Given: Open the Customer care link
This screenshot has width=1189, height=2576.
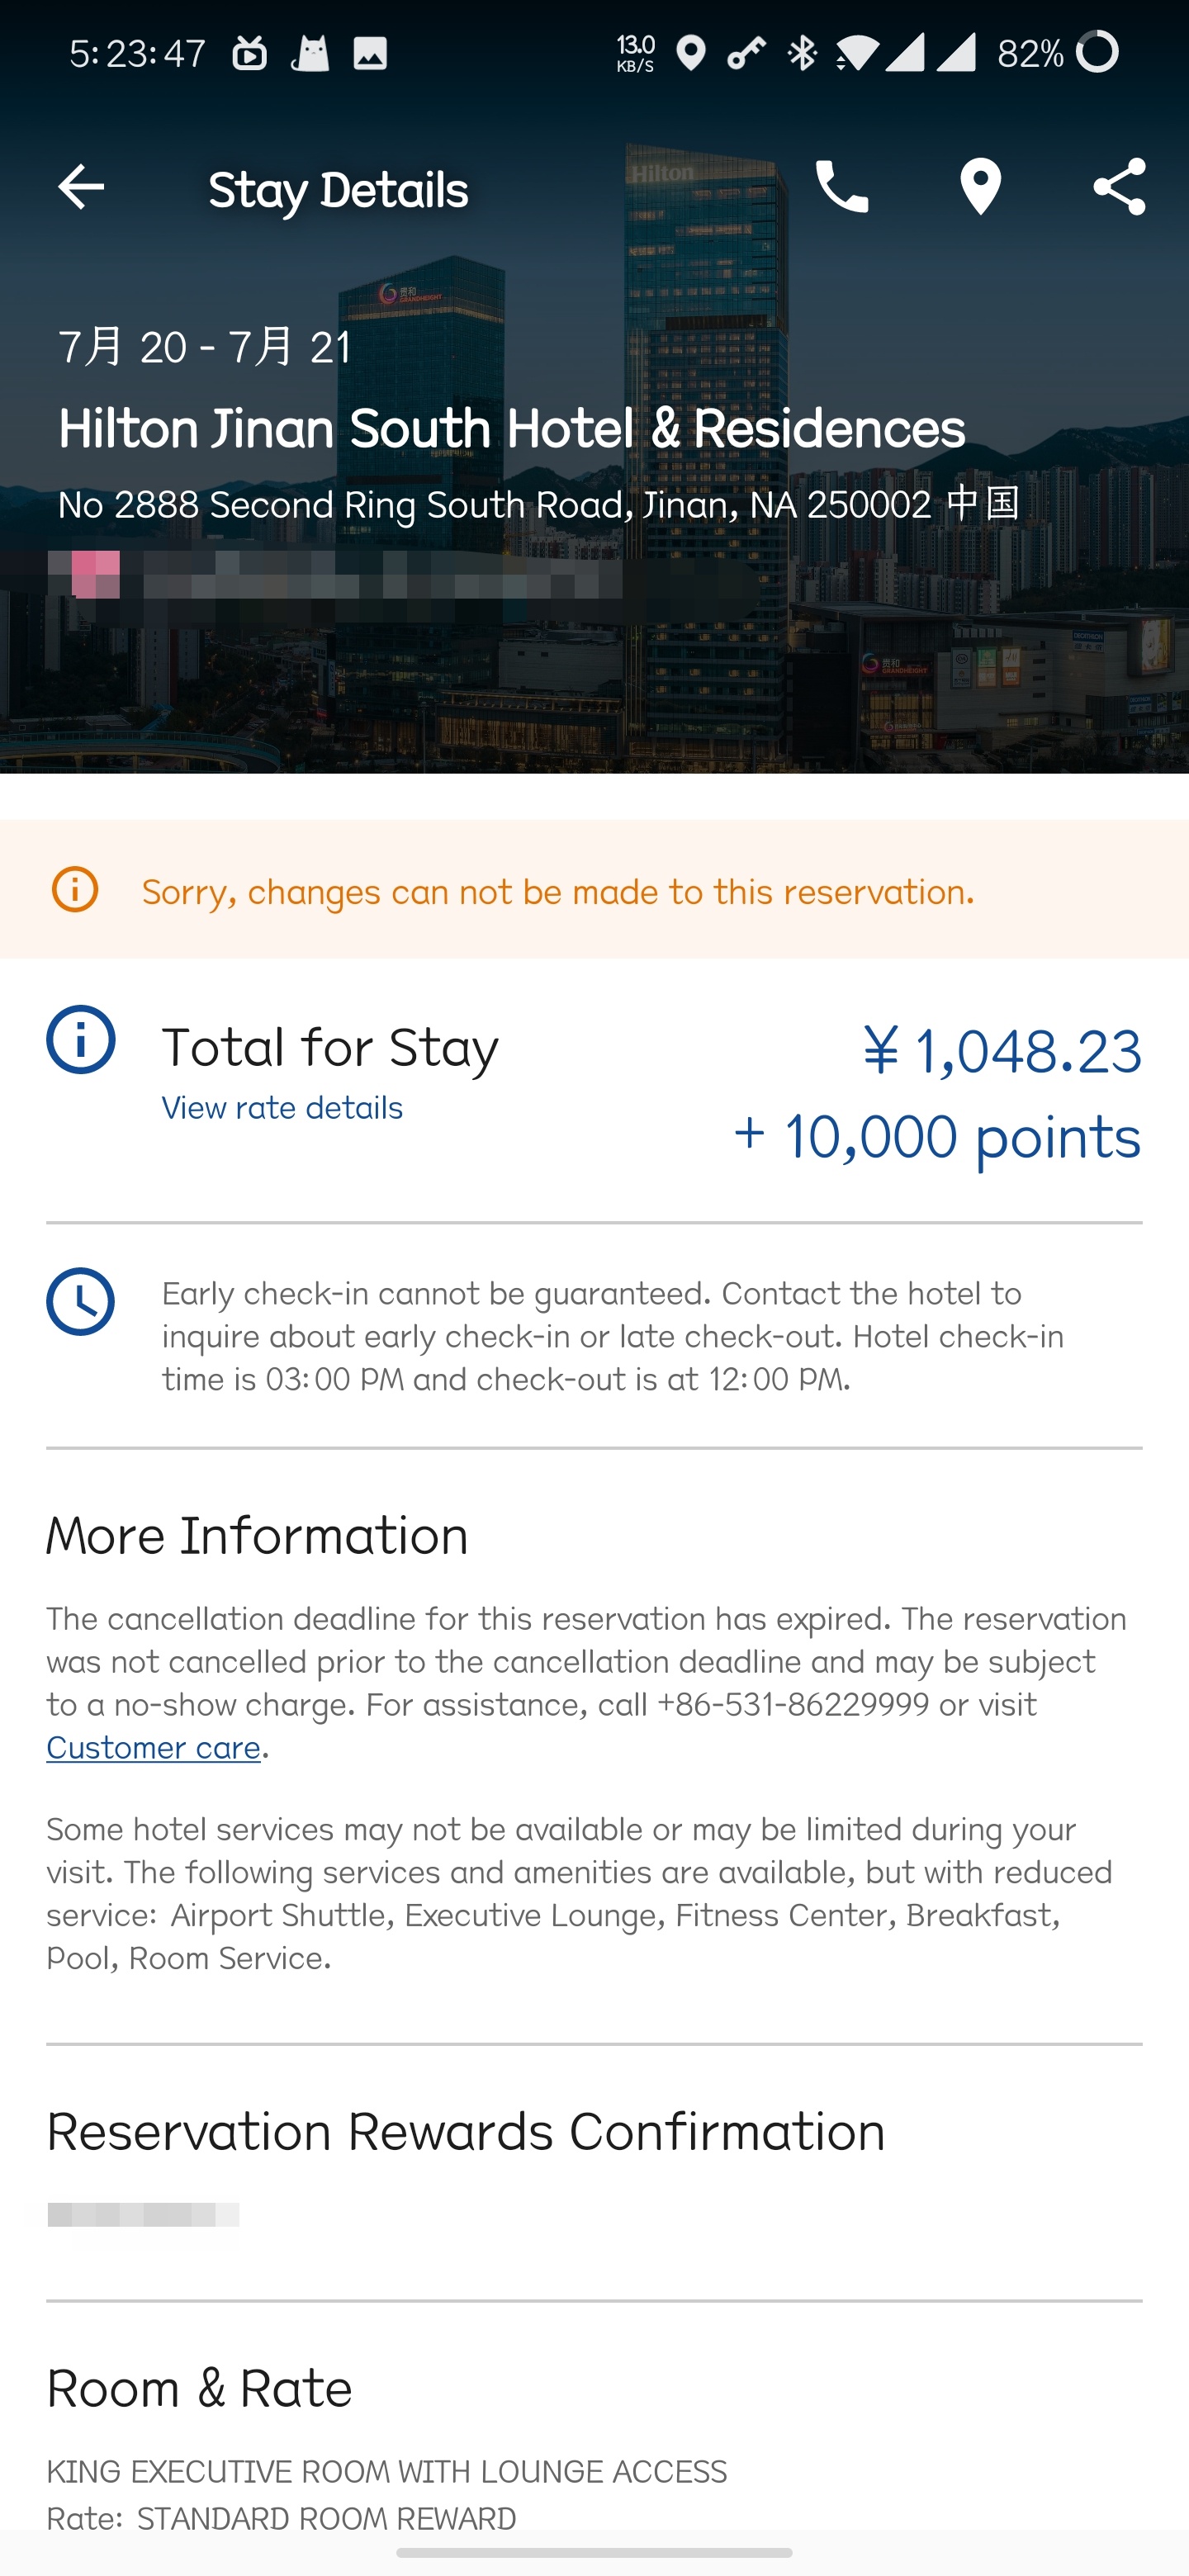Looking at the screenshot, I should 153,1748.
